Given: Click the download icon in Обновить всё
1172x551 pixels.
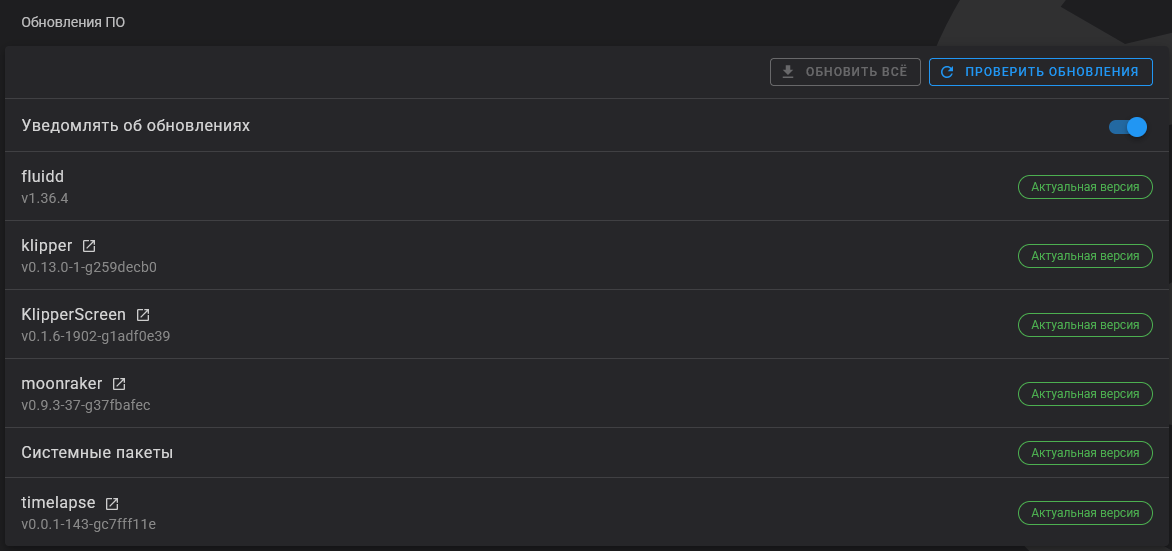Looking at the screenshot, I should point(787,72).
